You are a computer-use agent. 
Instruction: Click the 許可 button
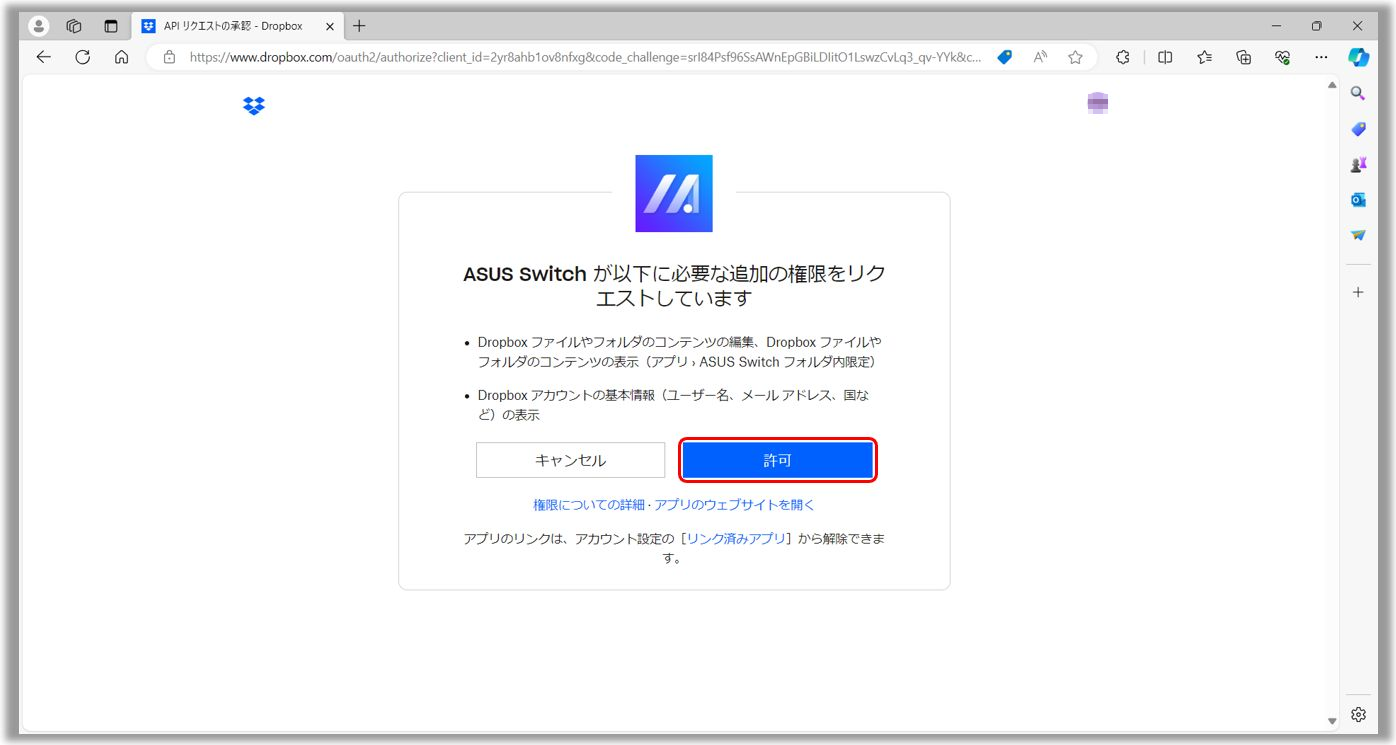coord(777,460)
